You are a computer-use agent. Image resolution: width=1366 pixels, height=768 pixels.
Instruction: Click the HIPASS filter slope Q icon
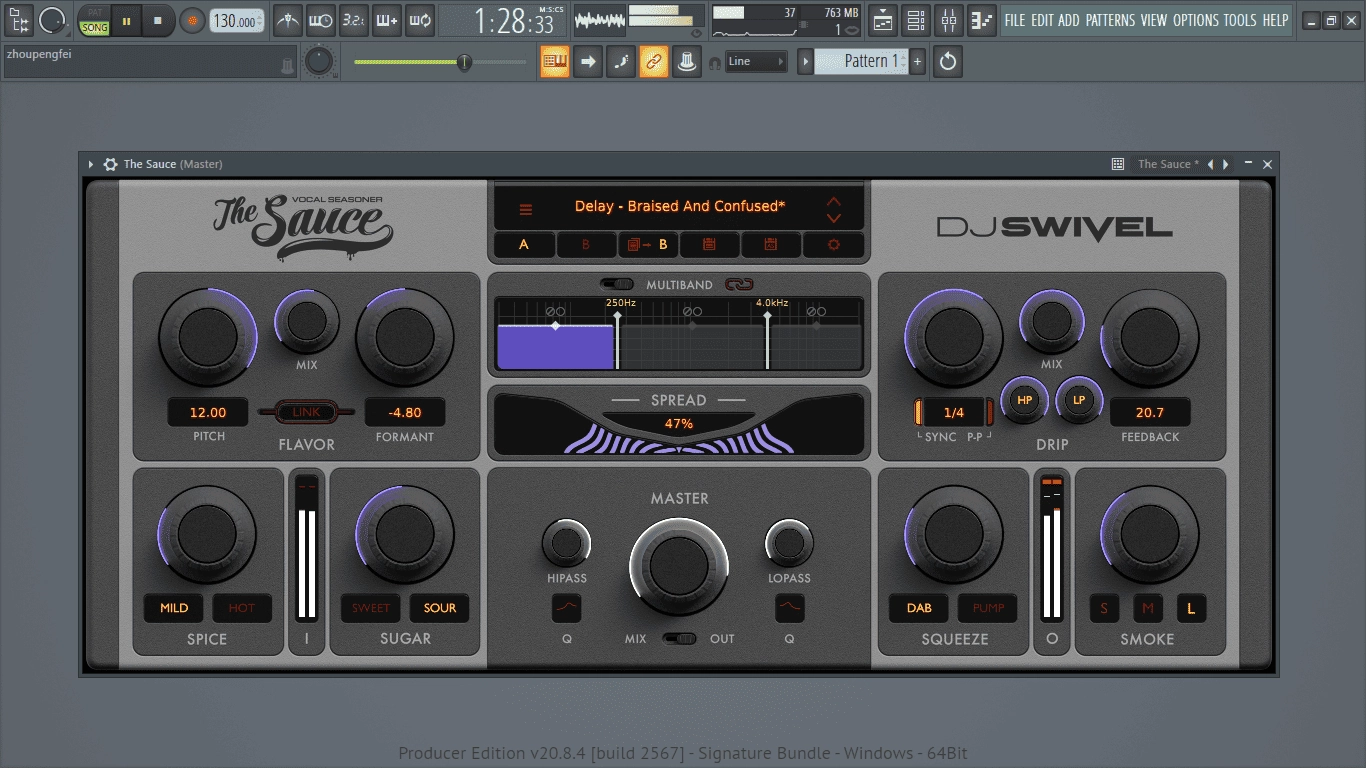[x=566, y=607]
